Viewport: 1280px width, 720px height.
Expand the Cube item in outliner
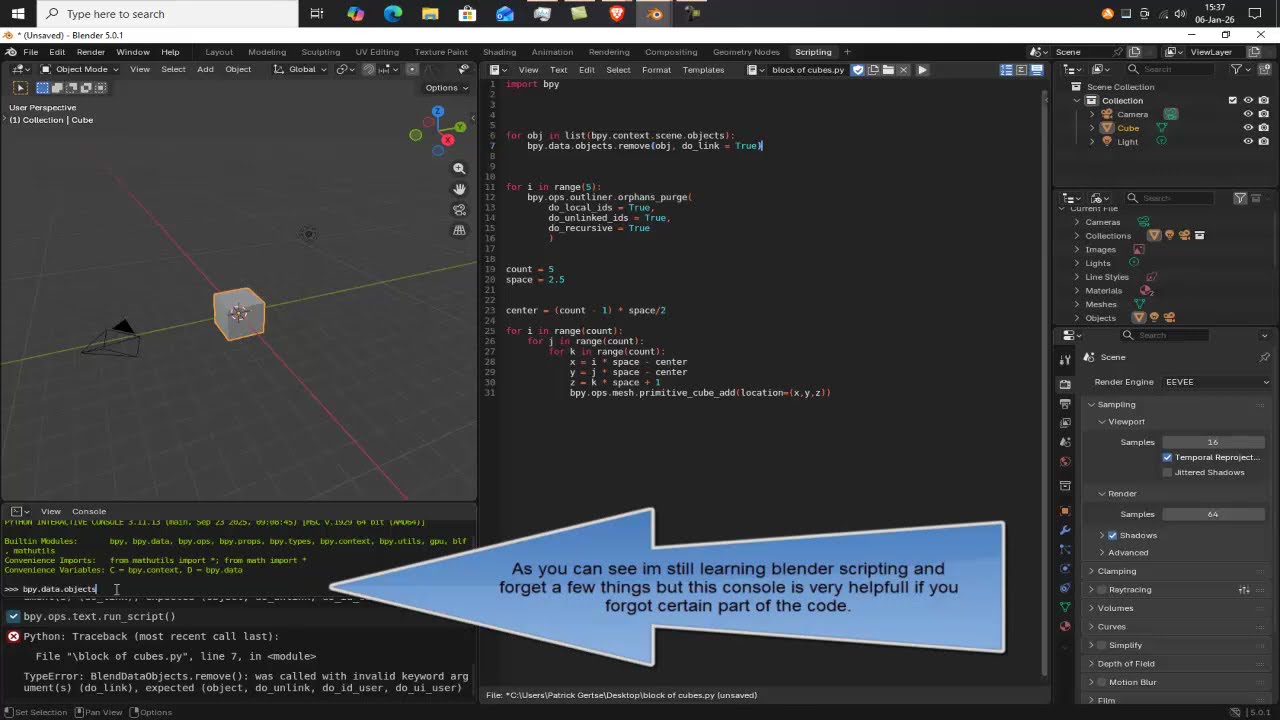coord(1092,128)
